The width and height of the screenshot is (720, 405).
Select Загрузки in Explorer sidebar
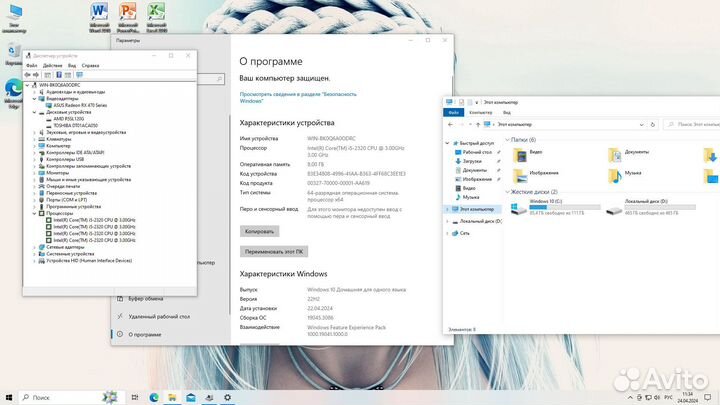click(x=472, y=161)
